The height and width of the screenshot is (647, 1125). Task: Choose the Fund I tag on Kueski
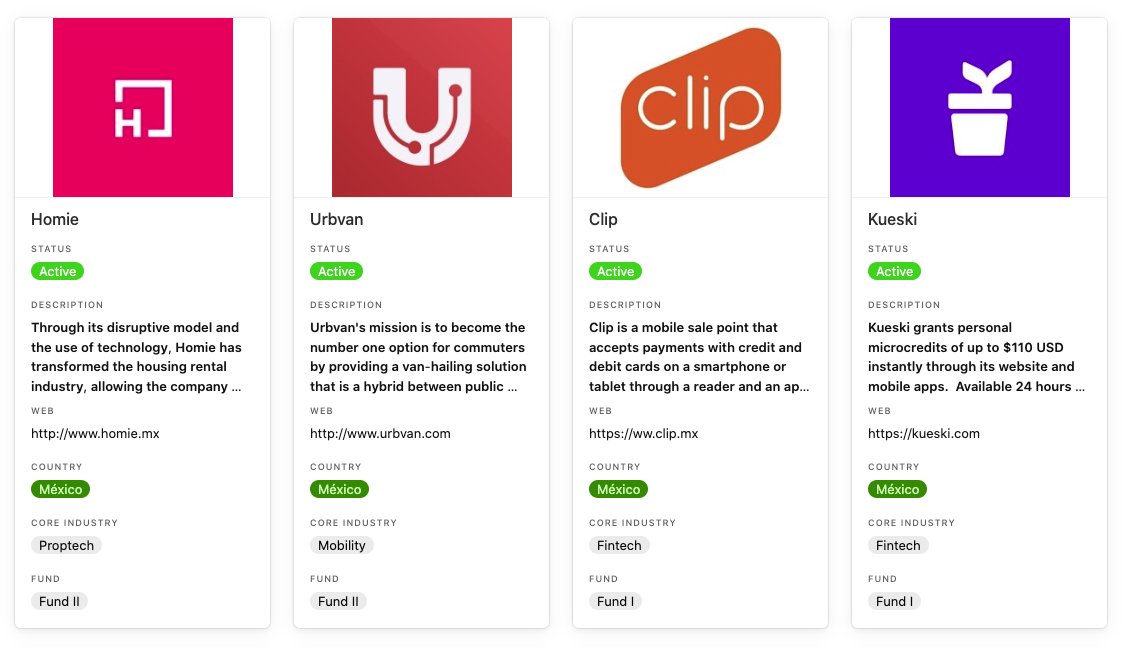pyautogui.click(x=894, y=601)
